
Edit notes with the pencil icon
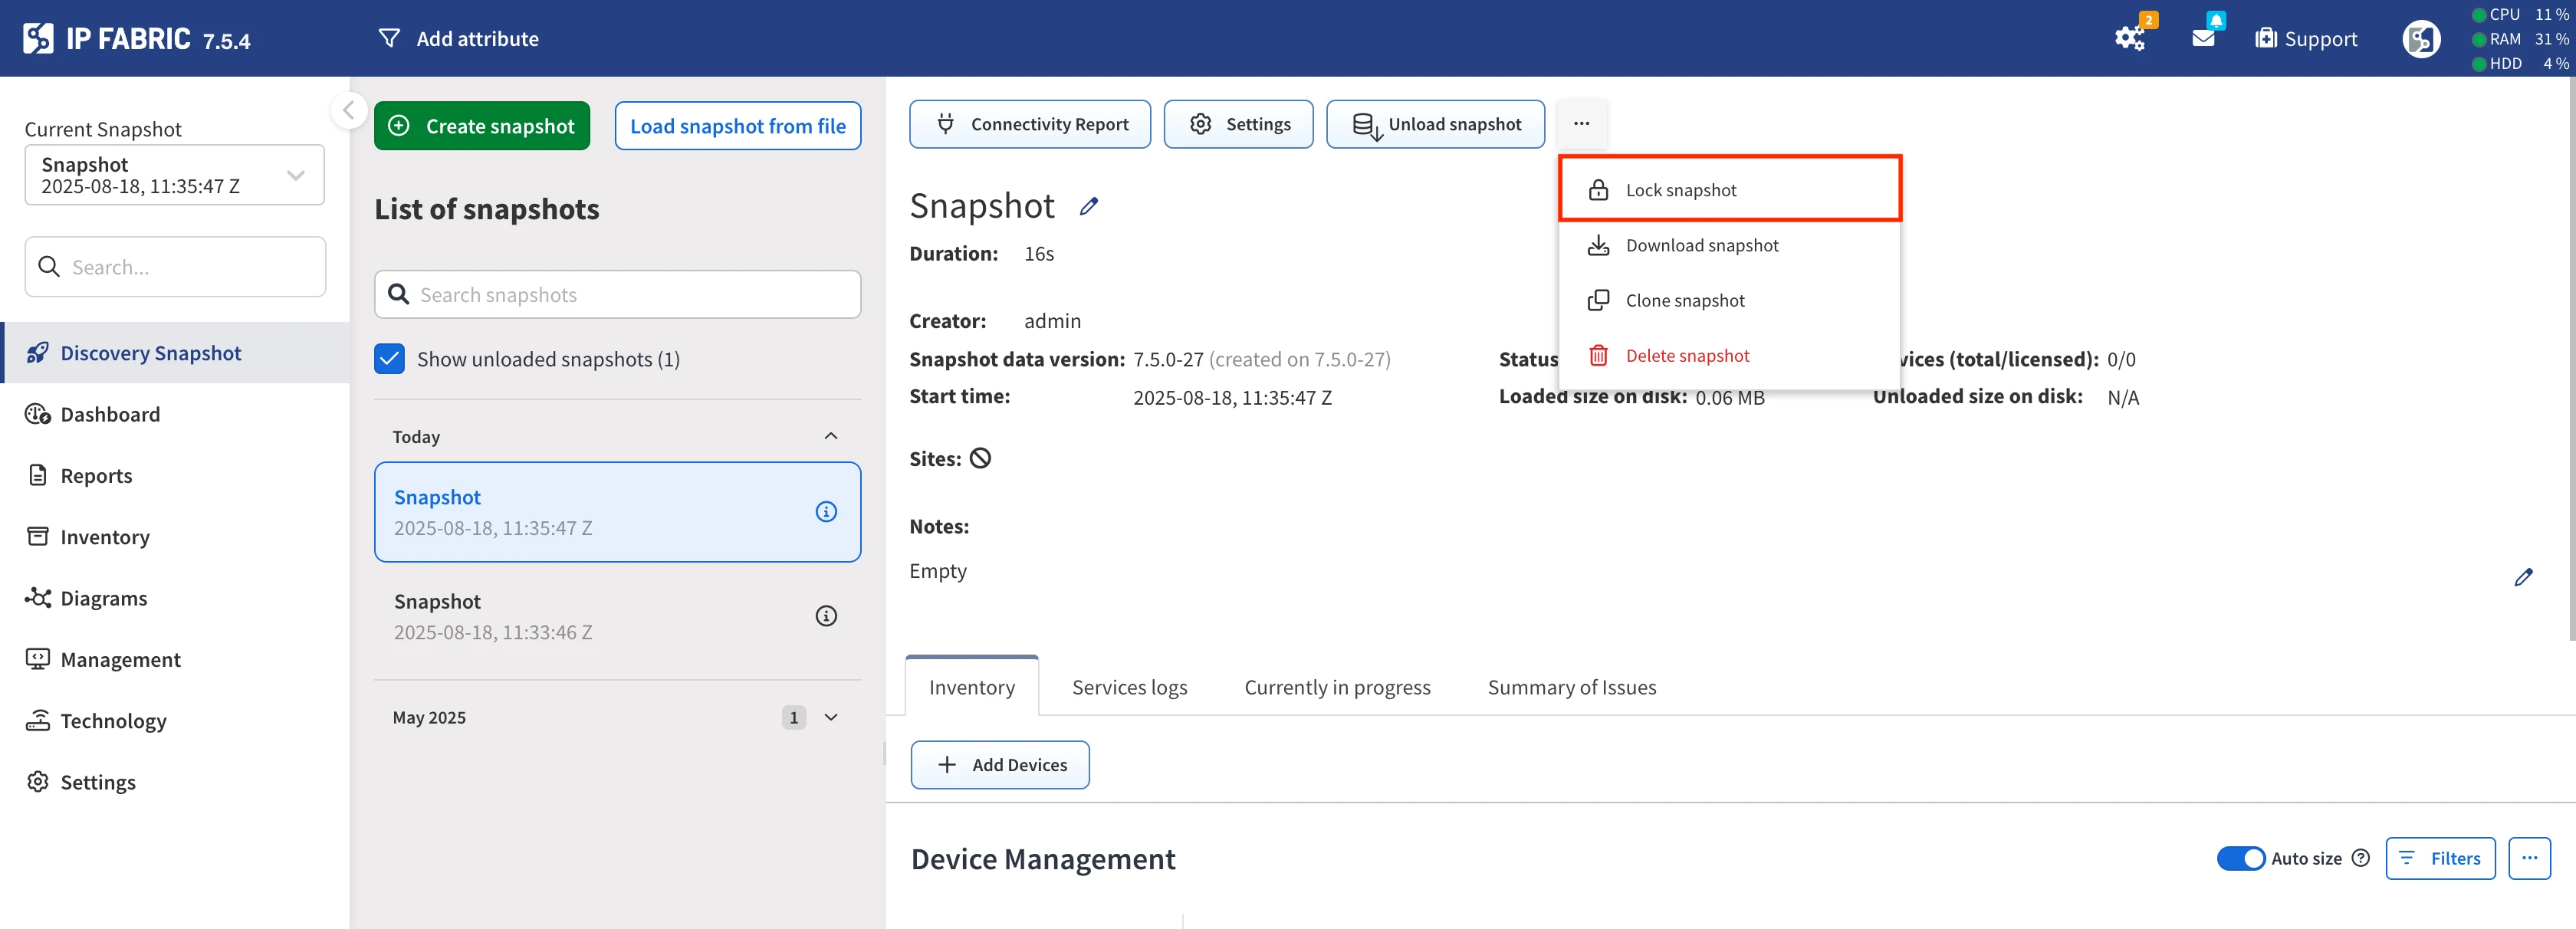(x=2523, y=577)
